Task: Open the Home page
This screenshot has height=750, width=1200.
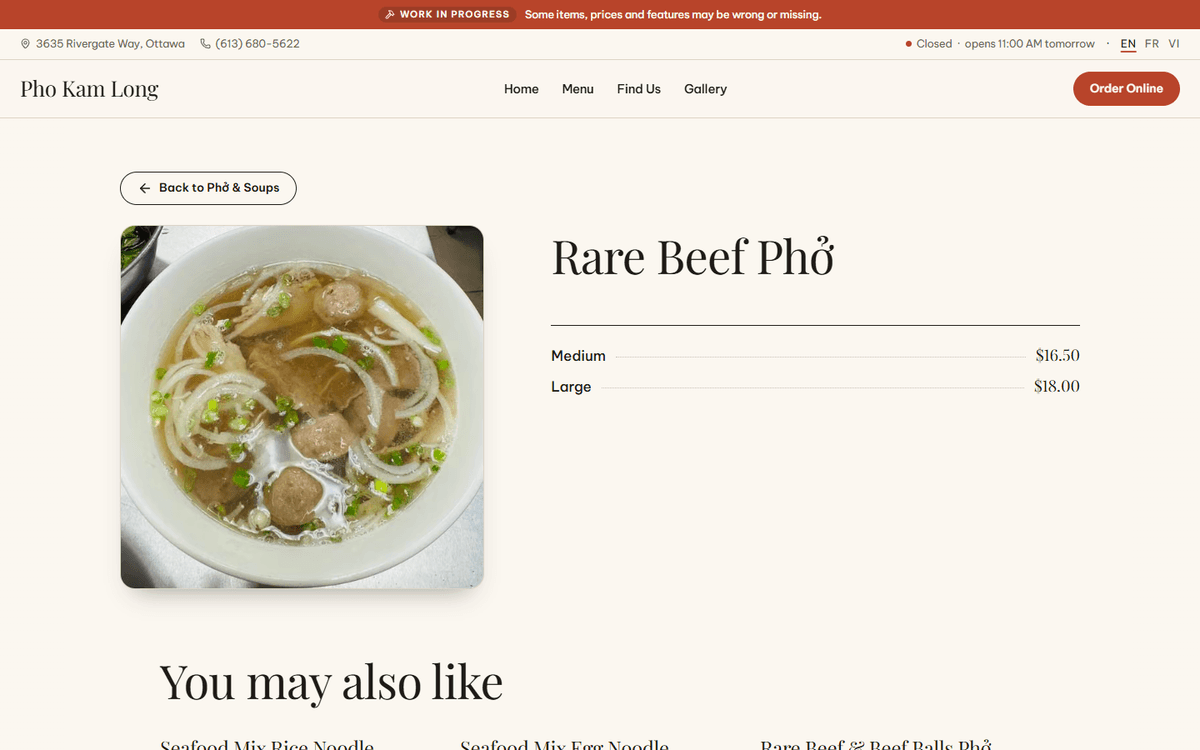Action: (x=521, y=89)
